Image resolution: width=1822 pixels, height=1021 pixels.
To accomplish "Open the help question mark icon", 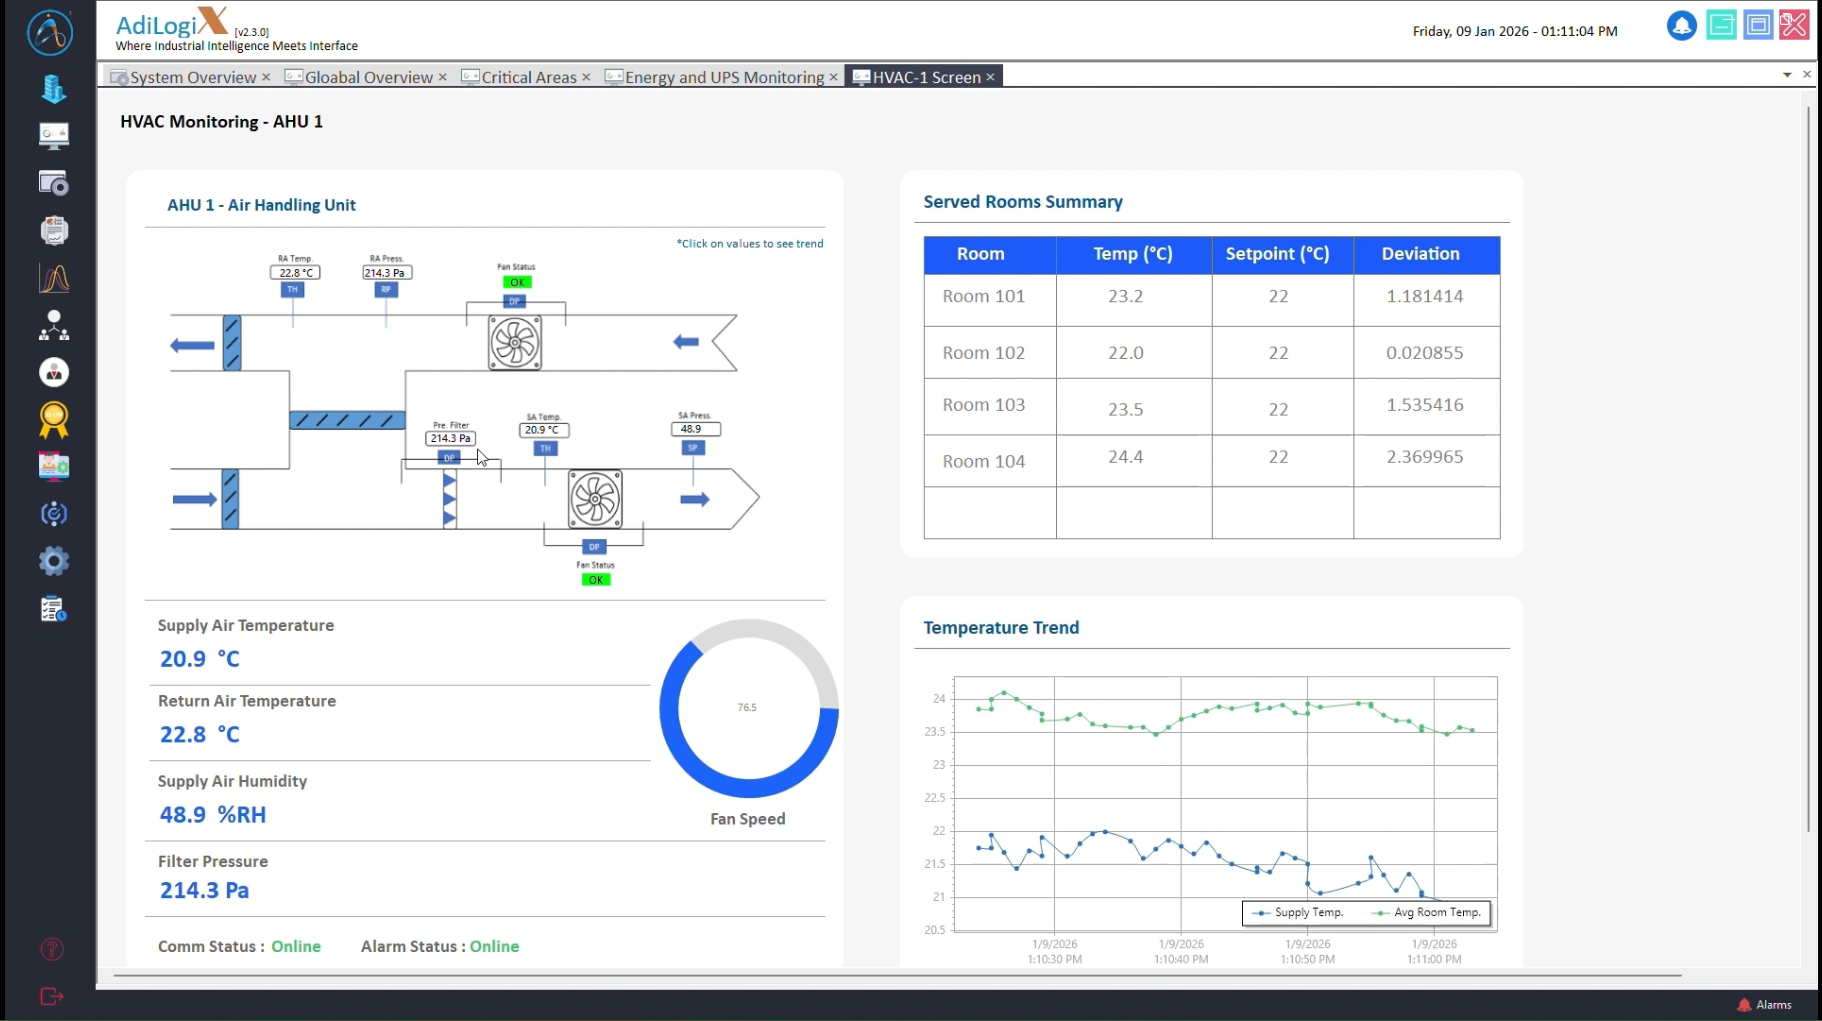I will click(52, 949).
